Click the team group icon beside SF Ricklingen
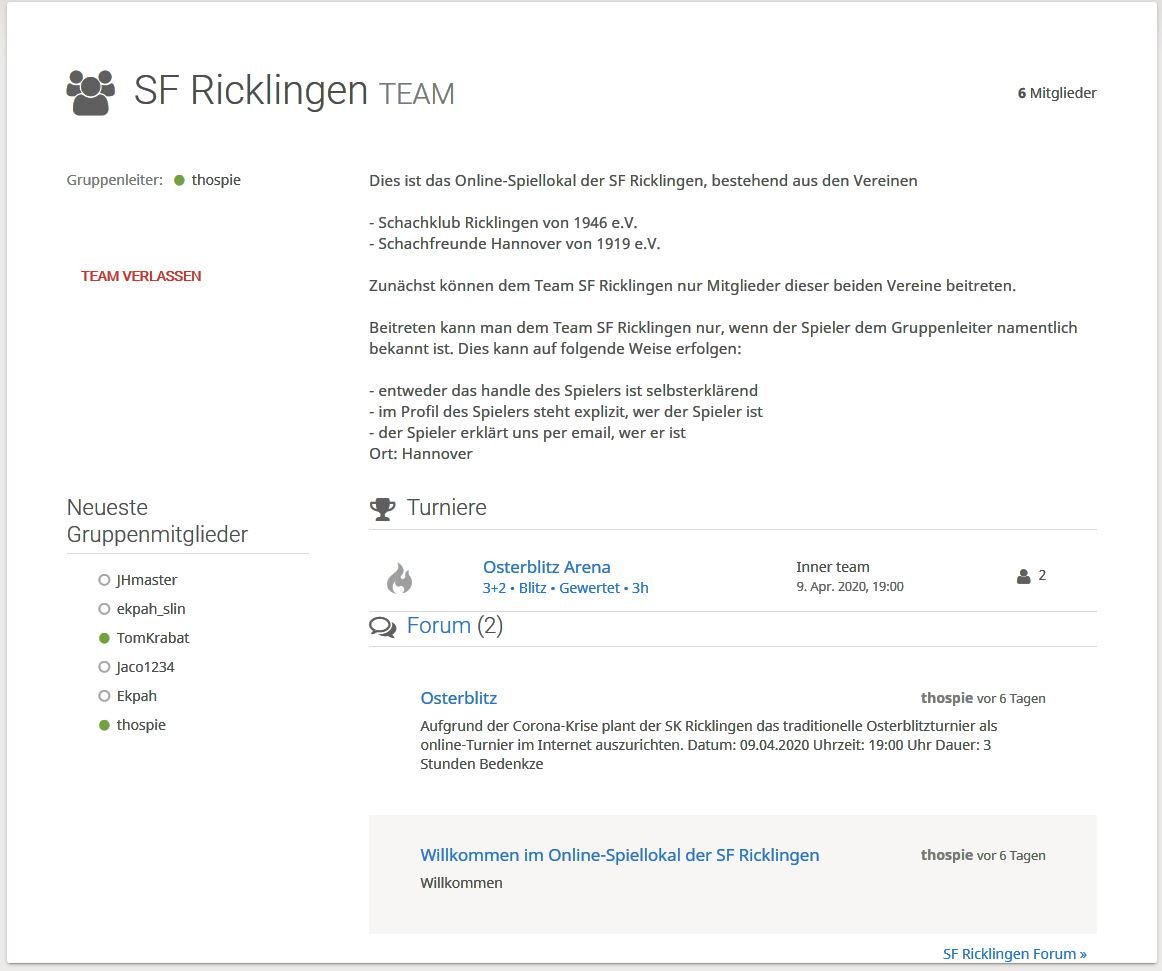This screenshot has width=1162, height=971. coord(91,93)
